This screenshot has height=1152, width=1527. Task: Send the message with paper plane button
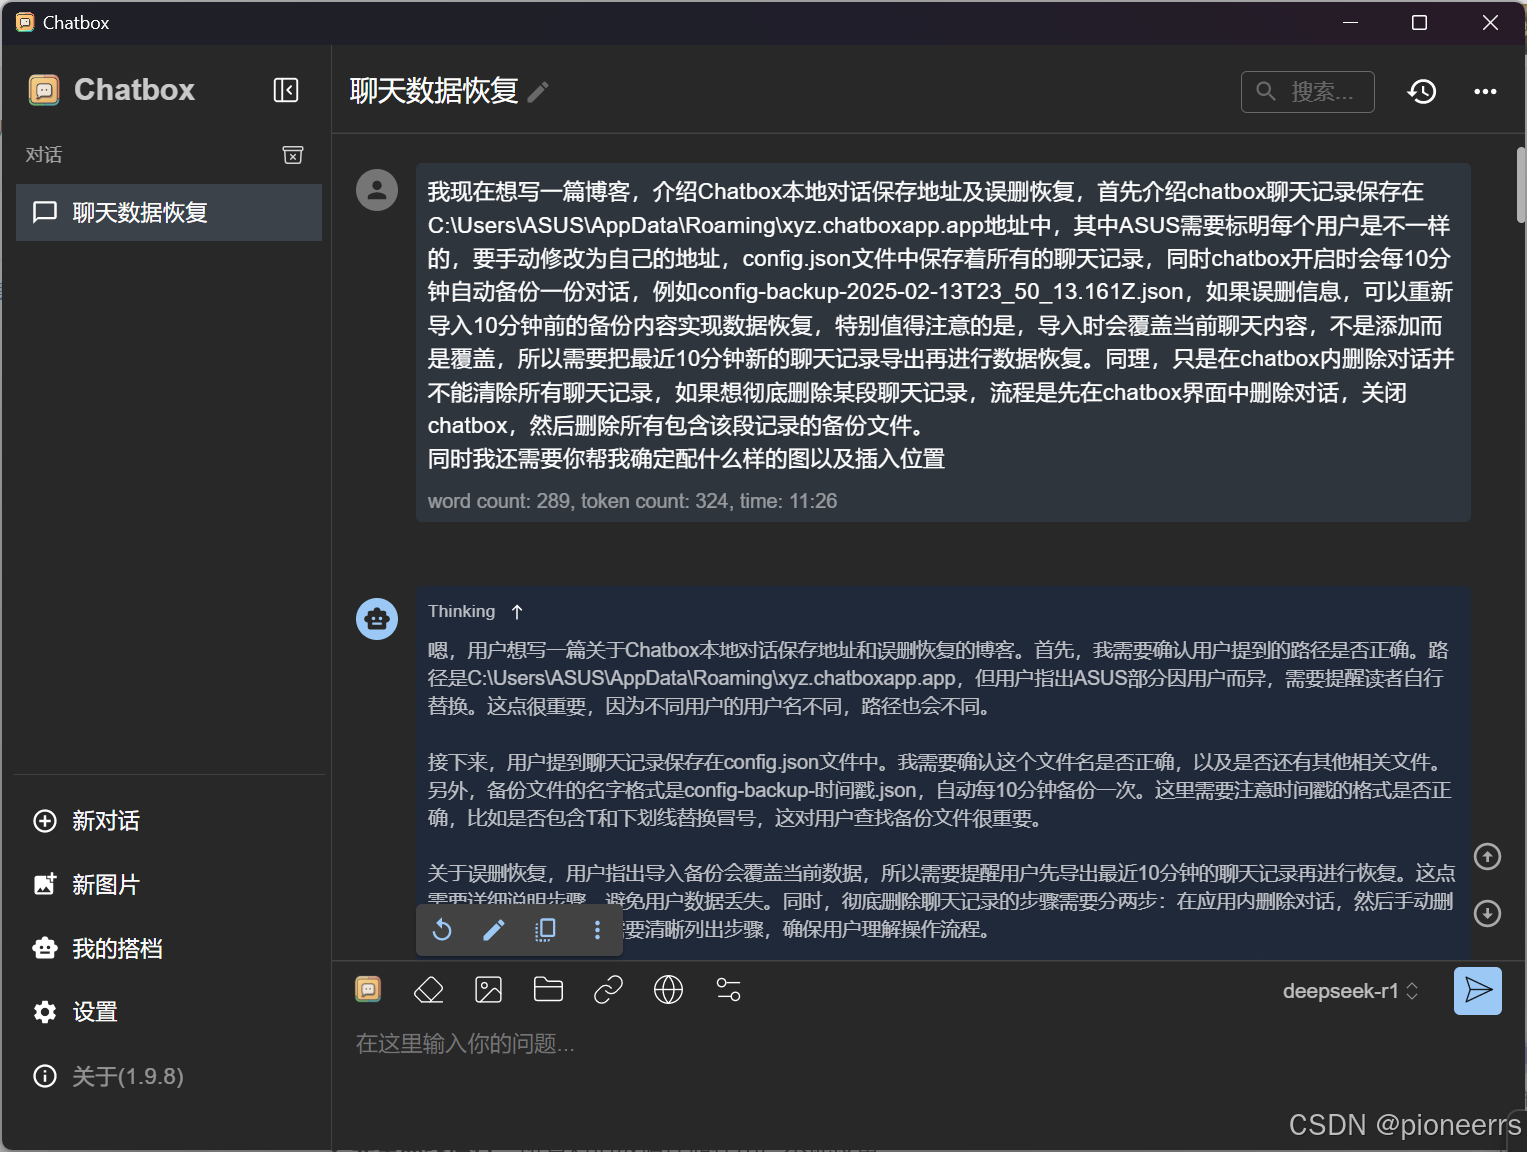pos(1478,991)
